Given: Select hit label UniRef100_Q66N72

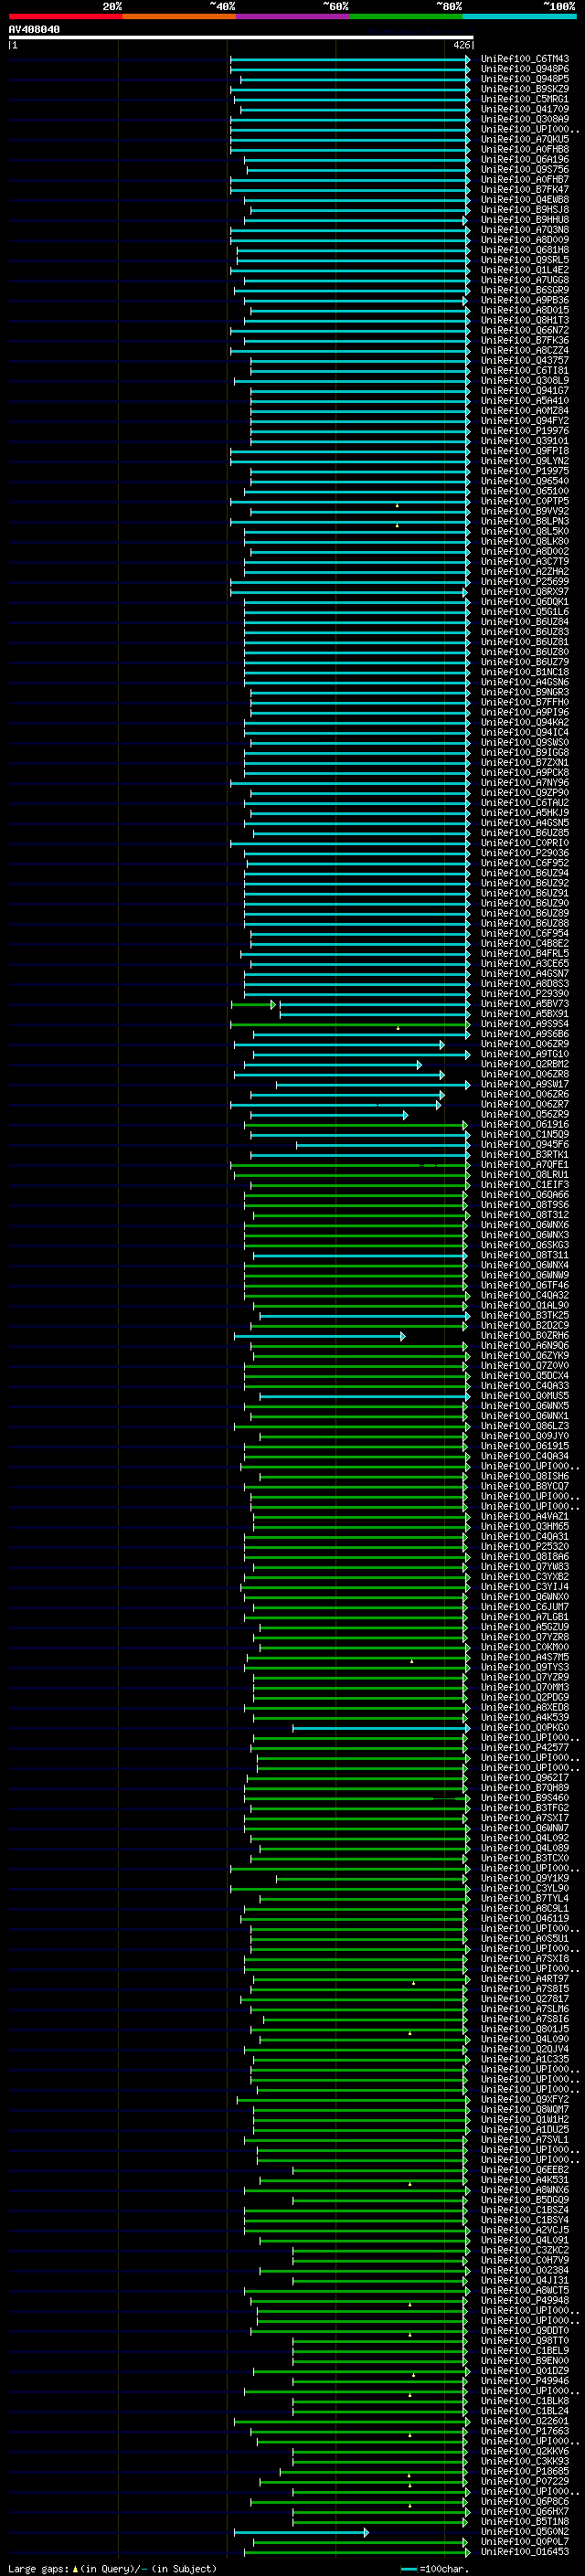Looking at the screenshot, I should pyautogui.click(x=525, y=330).
